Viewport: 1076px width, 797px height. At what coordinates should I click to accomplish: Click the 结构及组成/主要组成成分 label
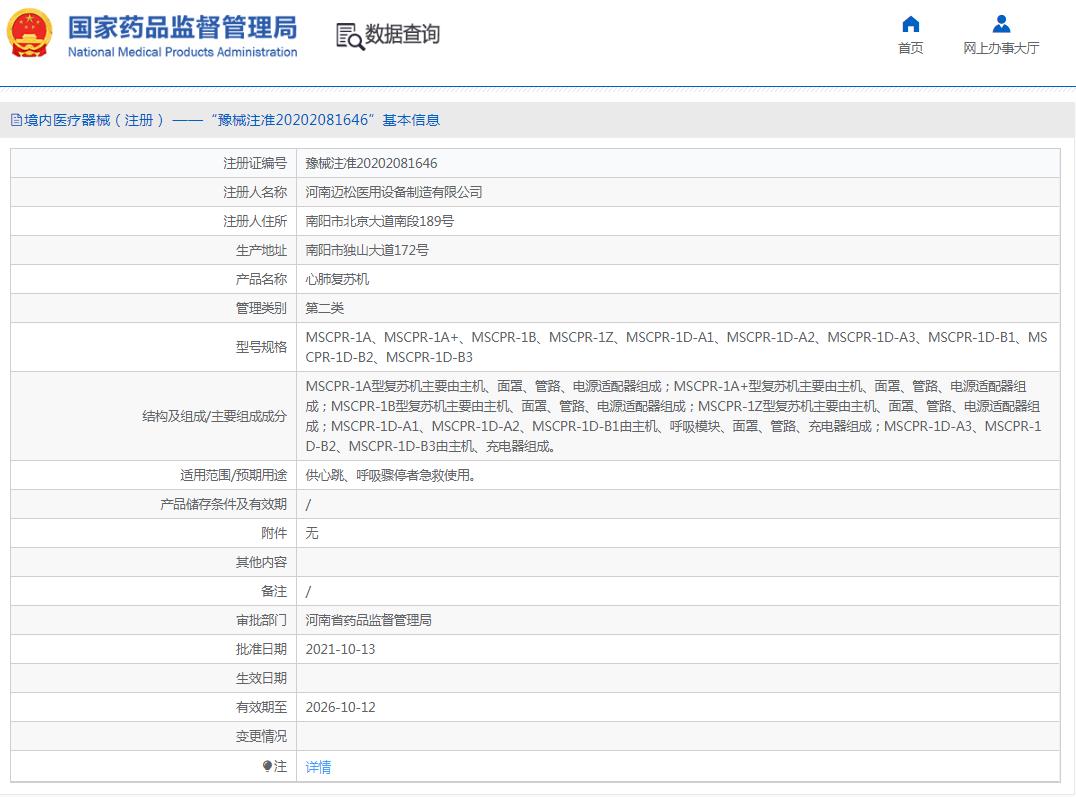click(x=214, y=416)
